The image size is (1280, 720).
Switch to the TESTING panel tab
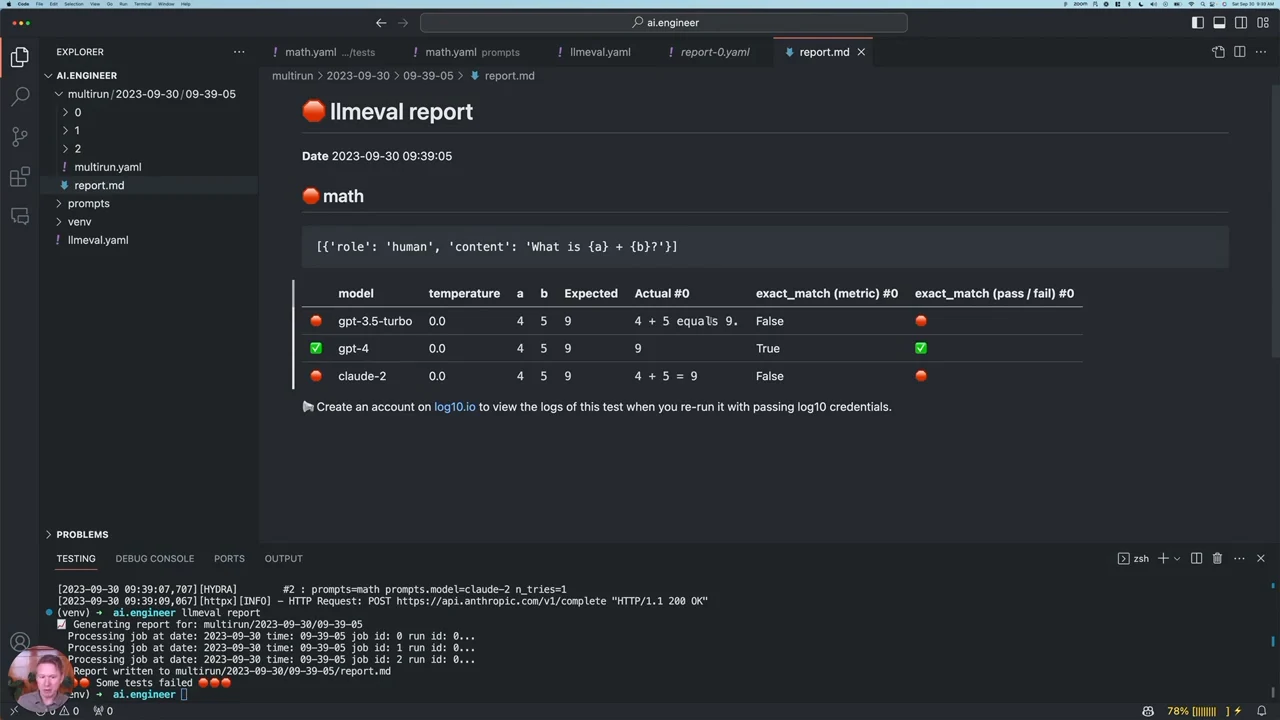click(x=76, y=559)
